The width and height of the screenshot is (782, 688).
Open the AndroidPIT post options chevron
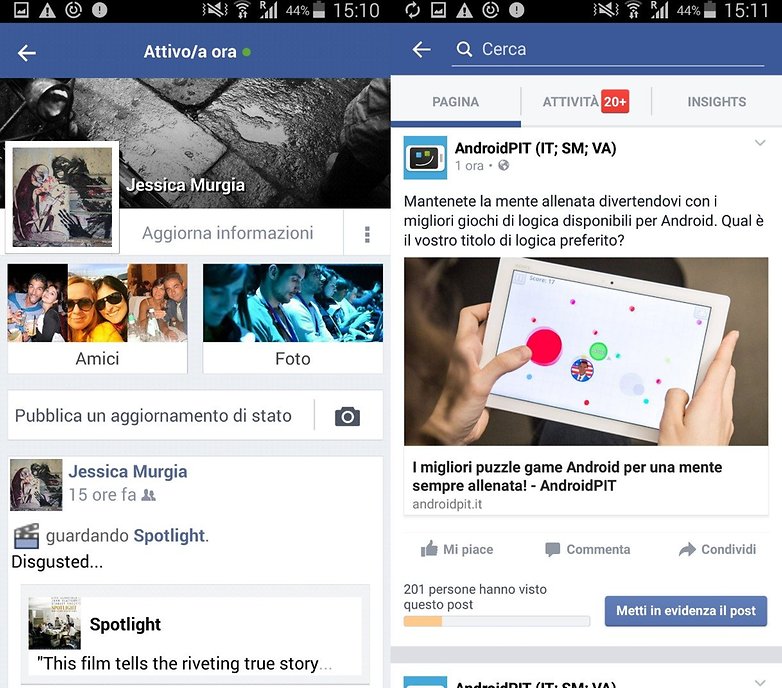[760, 143]
